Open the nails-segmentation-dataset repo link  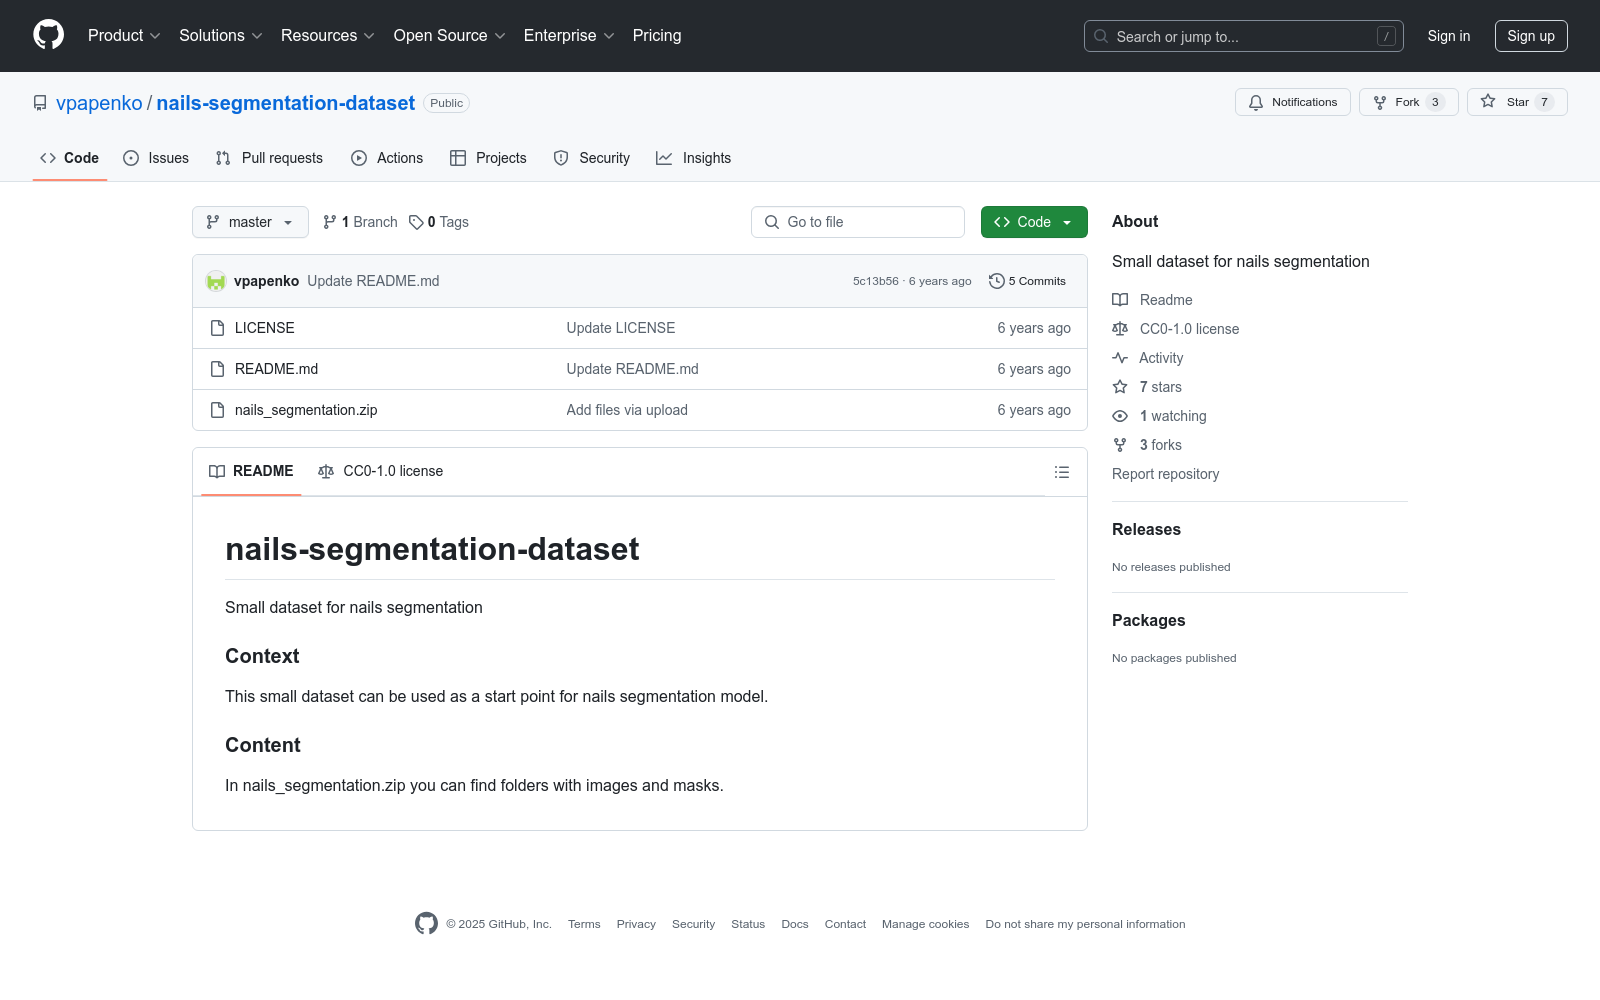tap(286, 103)
